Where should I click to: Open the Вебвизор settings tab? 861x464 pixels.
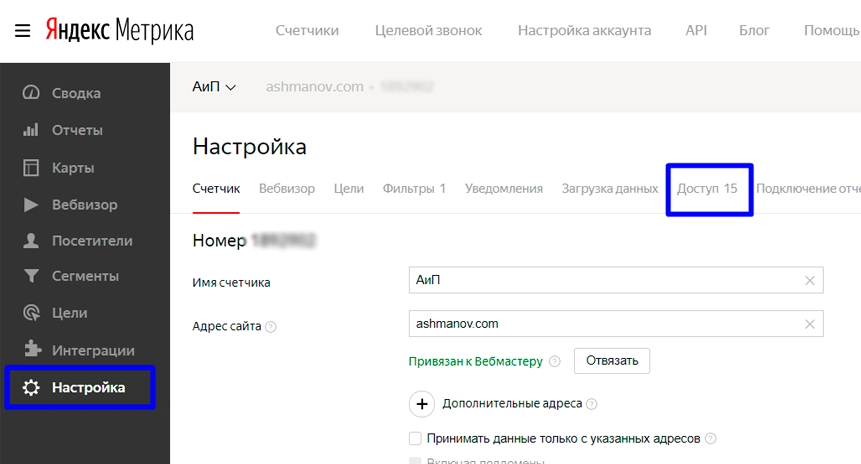[287, 188]
